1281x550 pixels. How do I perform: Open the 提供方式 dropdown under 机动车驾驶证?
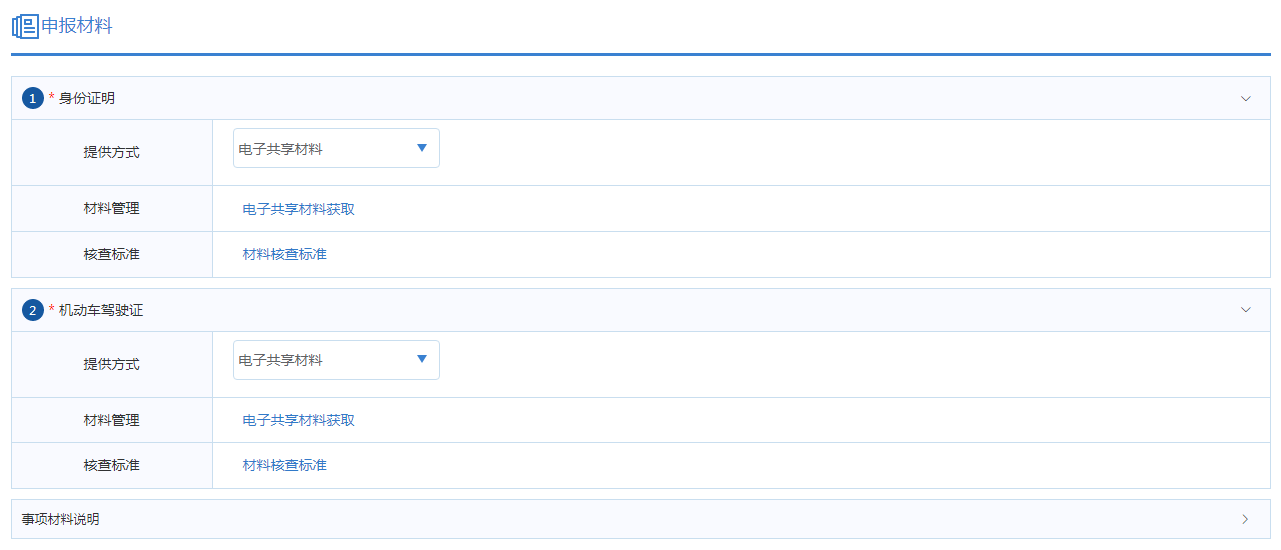(335, 360)
